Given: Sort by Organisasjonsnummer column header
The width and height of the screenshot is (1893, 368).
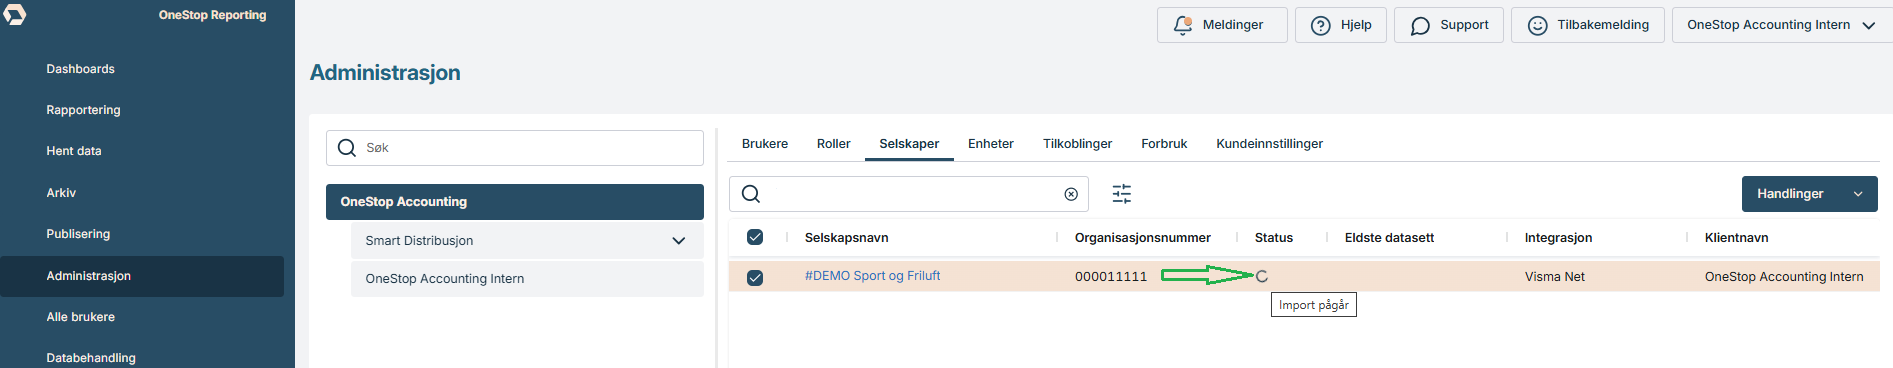Looking at the screenshot, I should tap(1142, 238).
